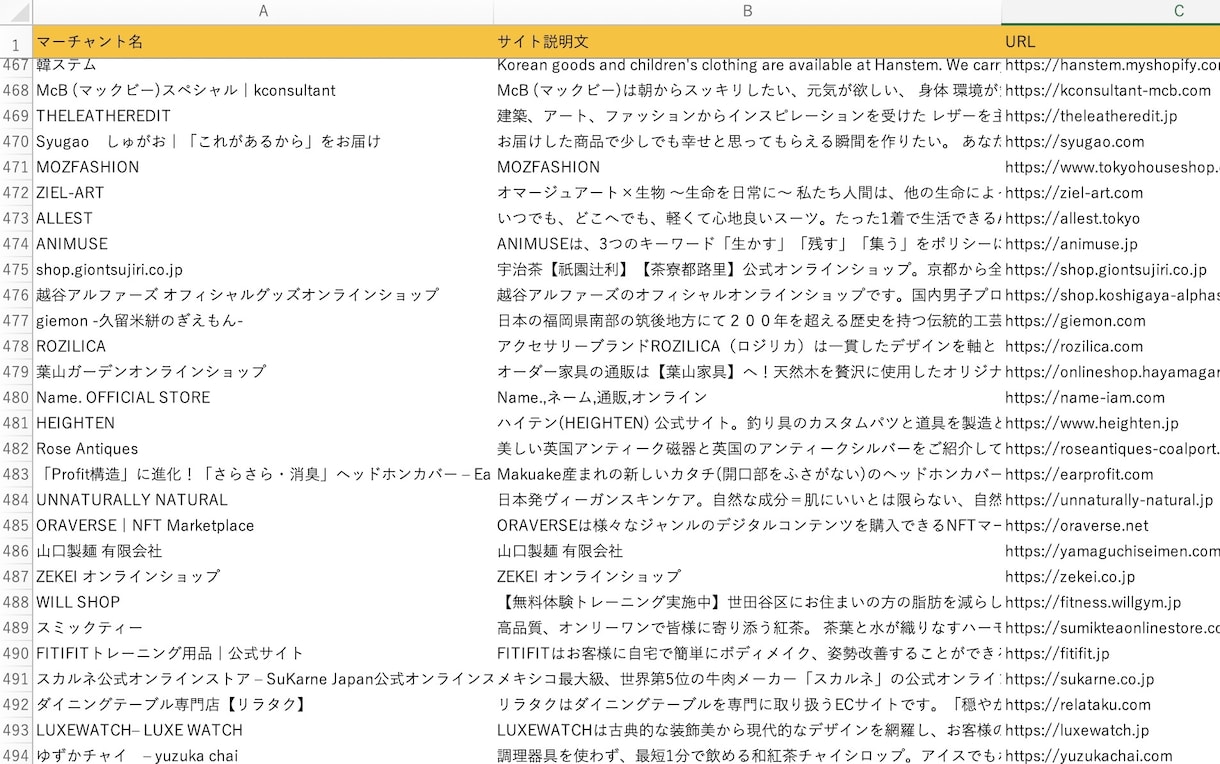Select the 葉山ガーデンオンラインショップ cell
Viewport: 1220px width, 764px height.
(x=263, y=372)
